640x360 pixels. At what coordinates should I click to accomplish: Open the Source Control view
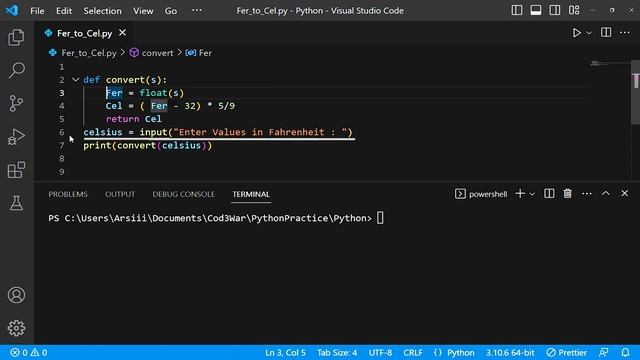click(16, 103)
